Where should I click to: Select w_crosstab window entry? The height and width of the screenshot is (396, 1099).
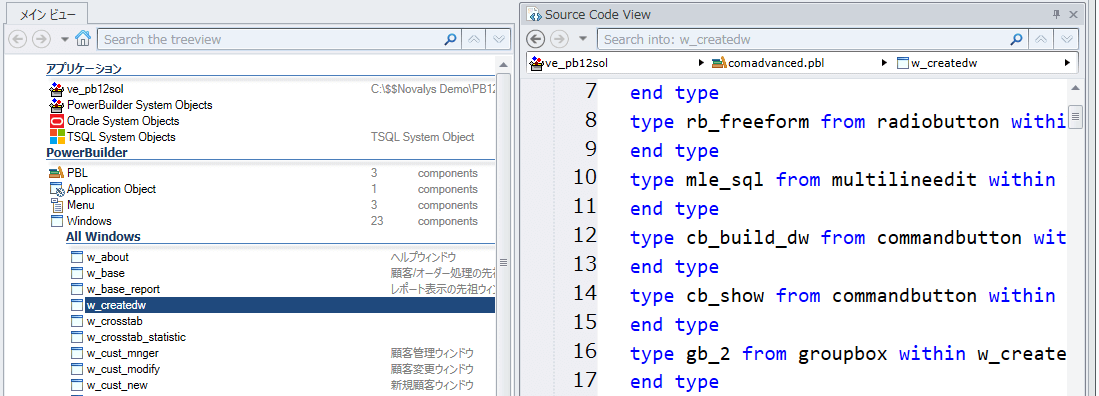coord(114,321)
